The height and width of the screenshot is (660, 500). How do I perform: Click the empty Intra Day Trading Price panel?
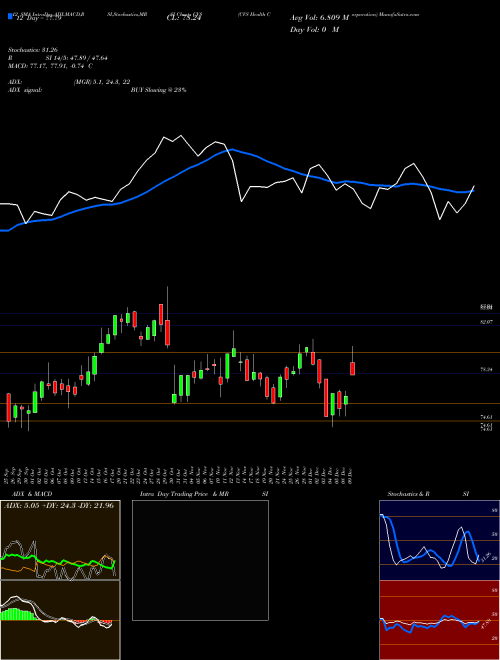tap(200, 560)
